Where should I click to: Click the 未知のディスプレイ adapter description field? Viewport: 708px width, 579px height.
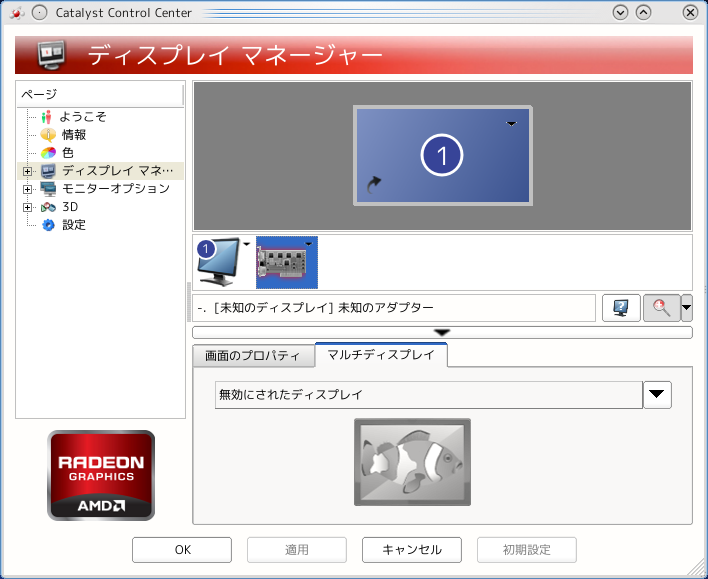394,308
